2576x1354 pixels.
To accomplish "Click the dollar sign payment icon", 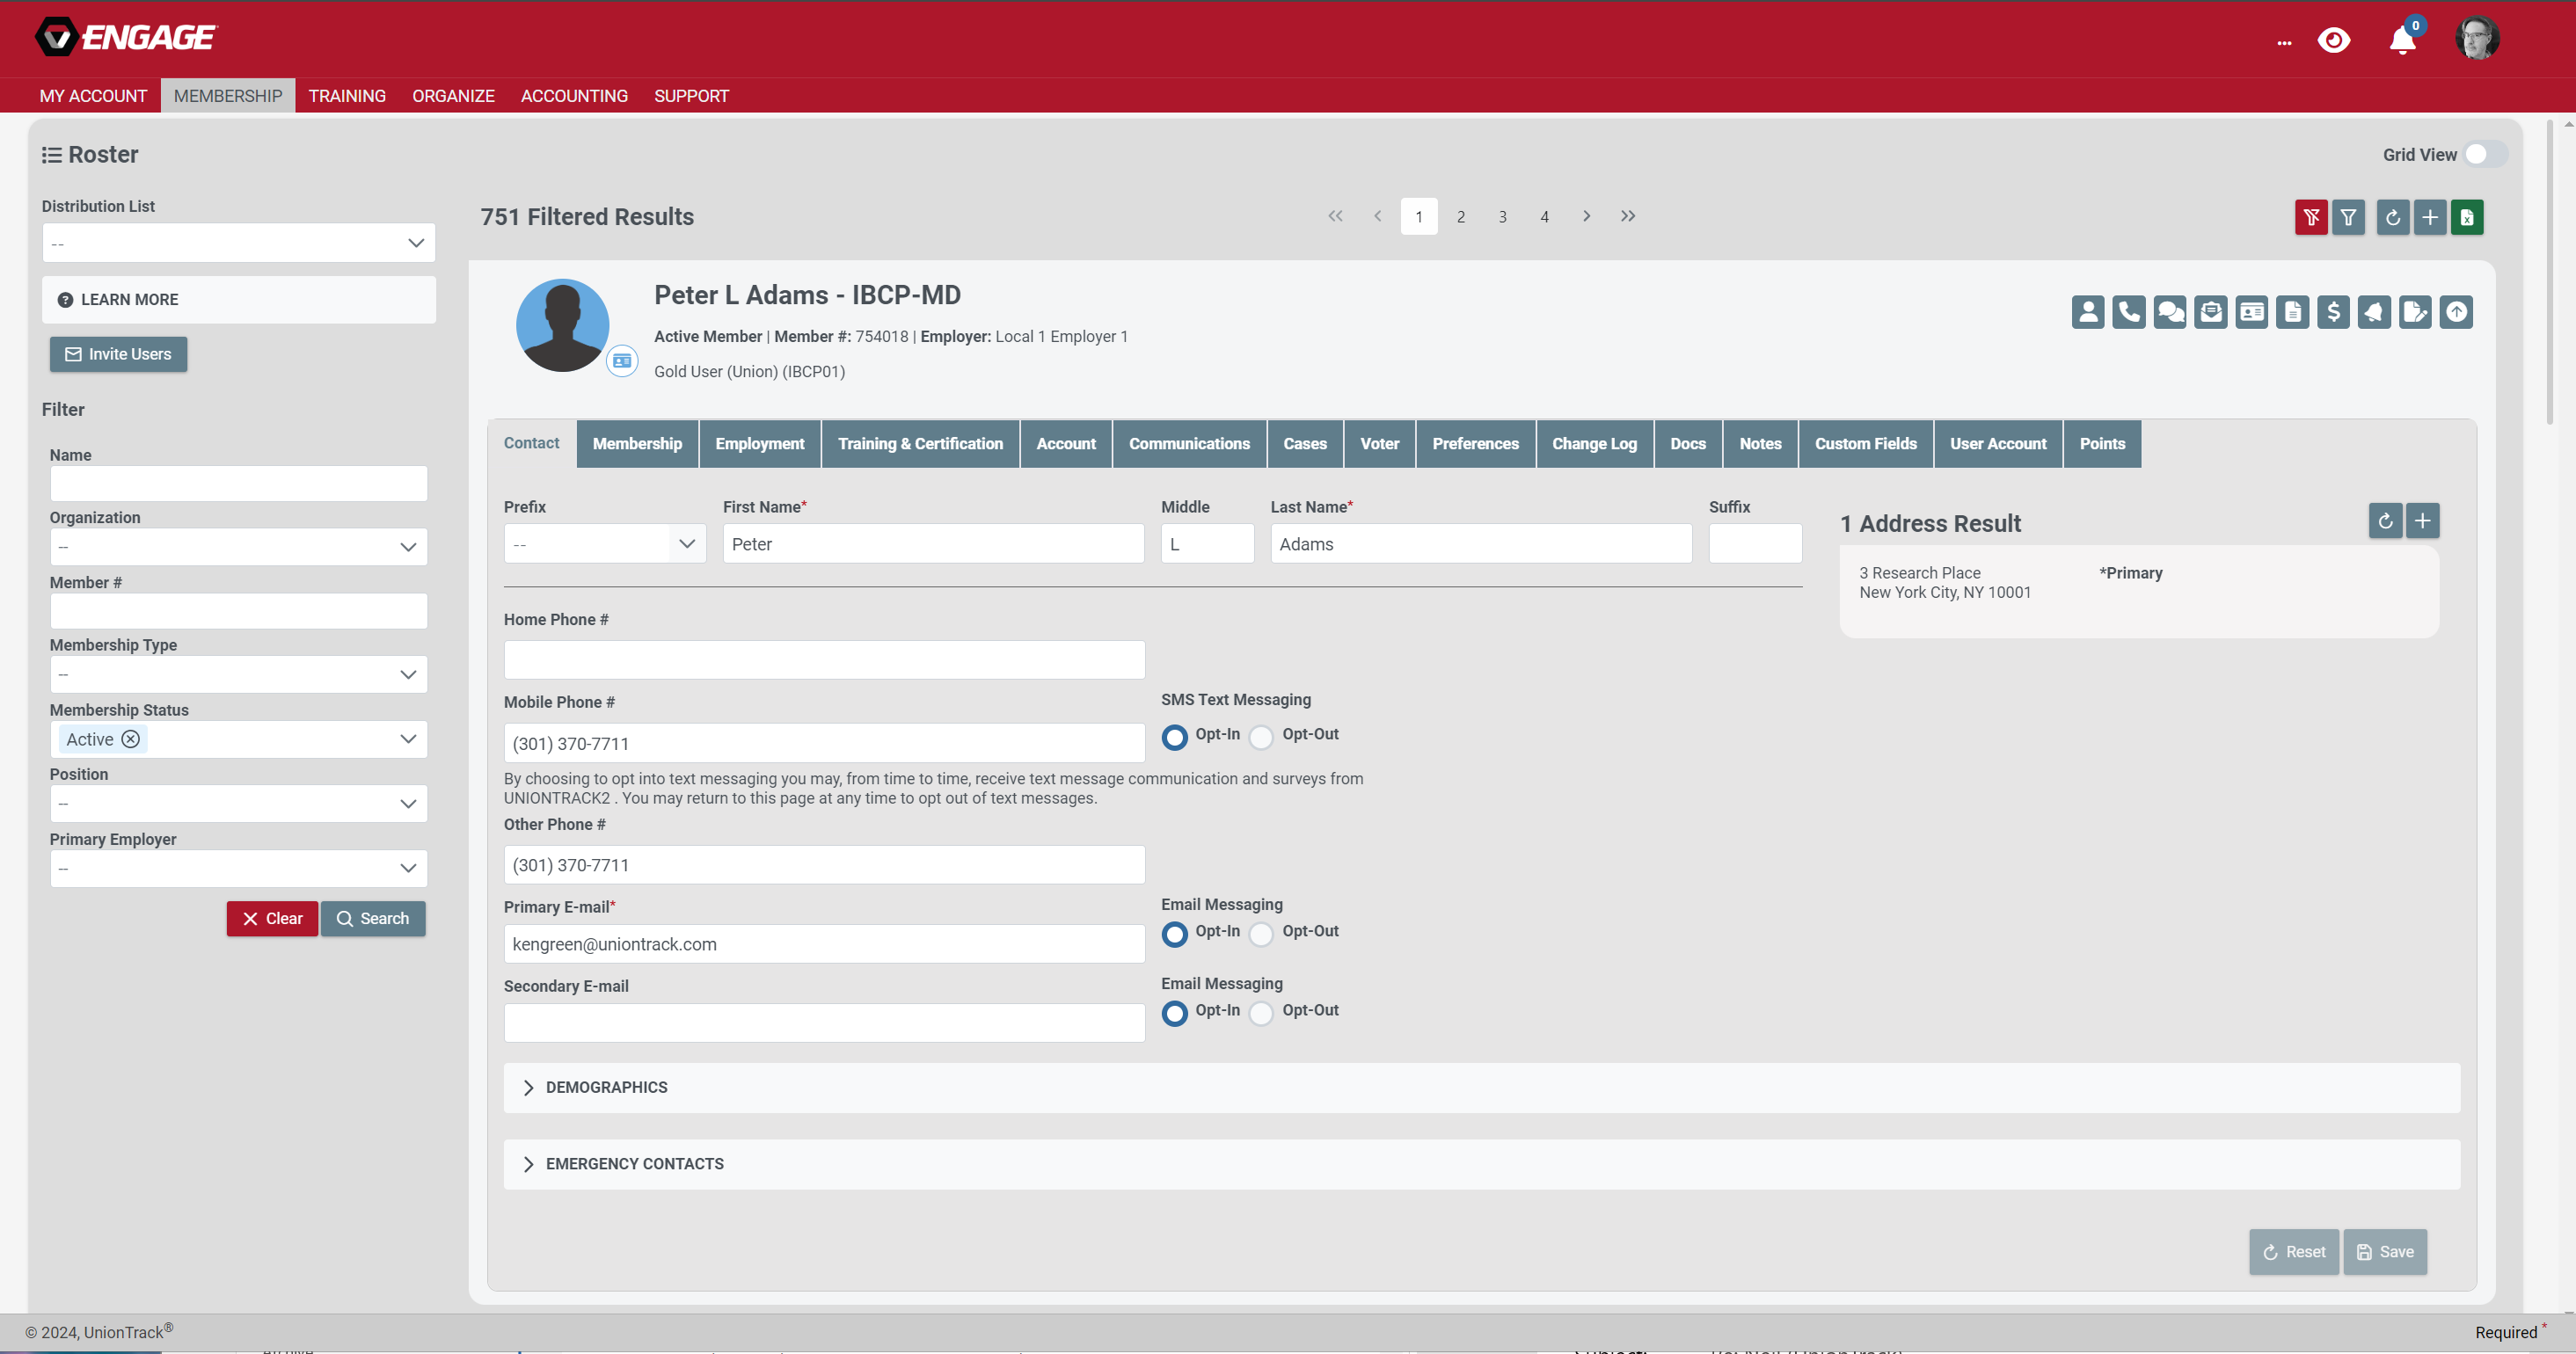I will point(2333,312).
